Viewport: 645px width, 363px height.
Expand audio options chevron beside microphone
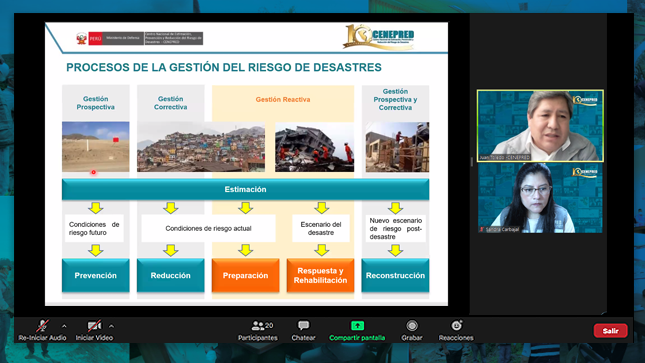click(64, 326)
